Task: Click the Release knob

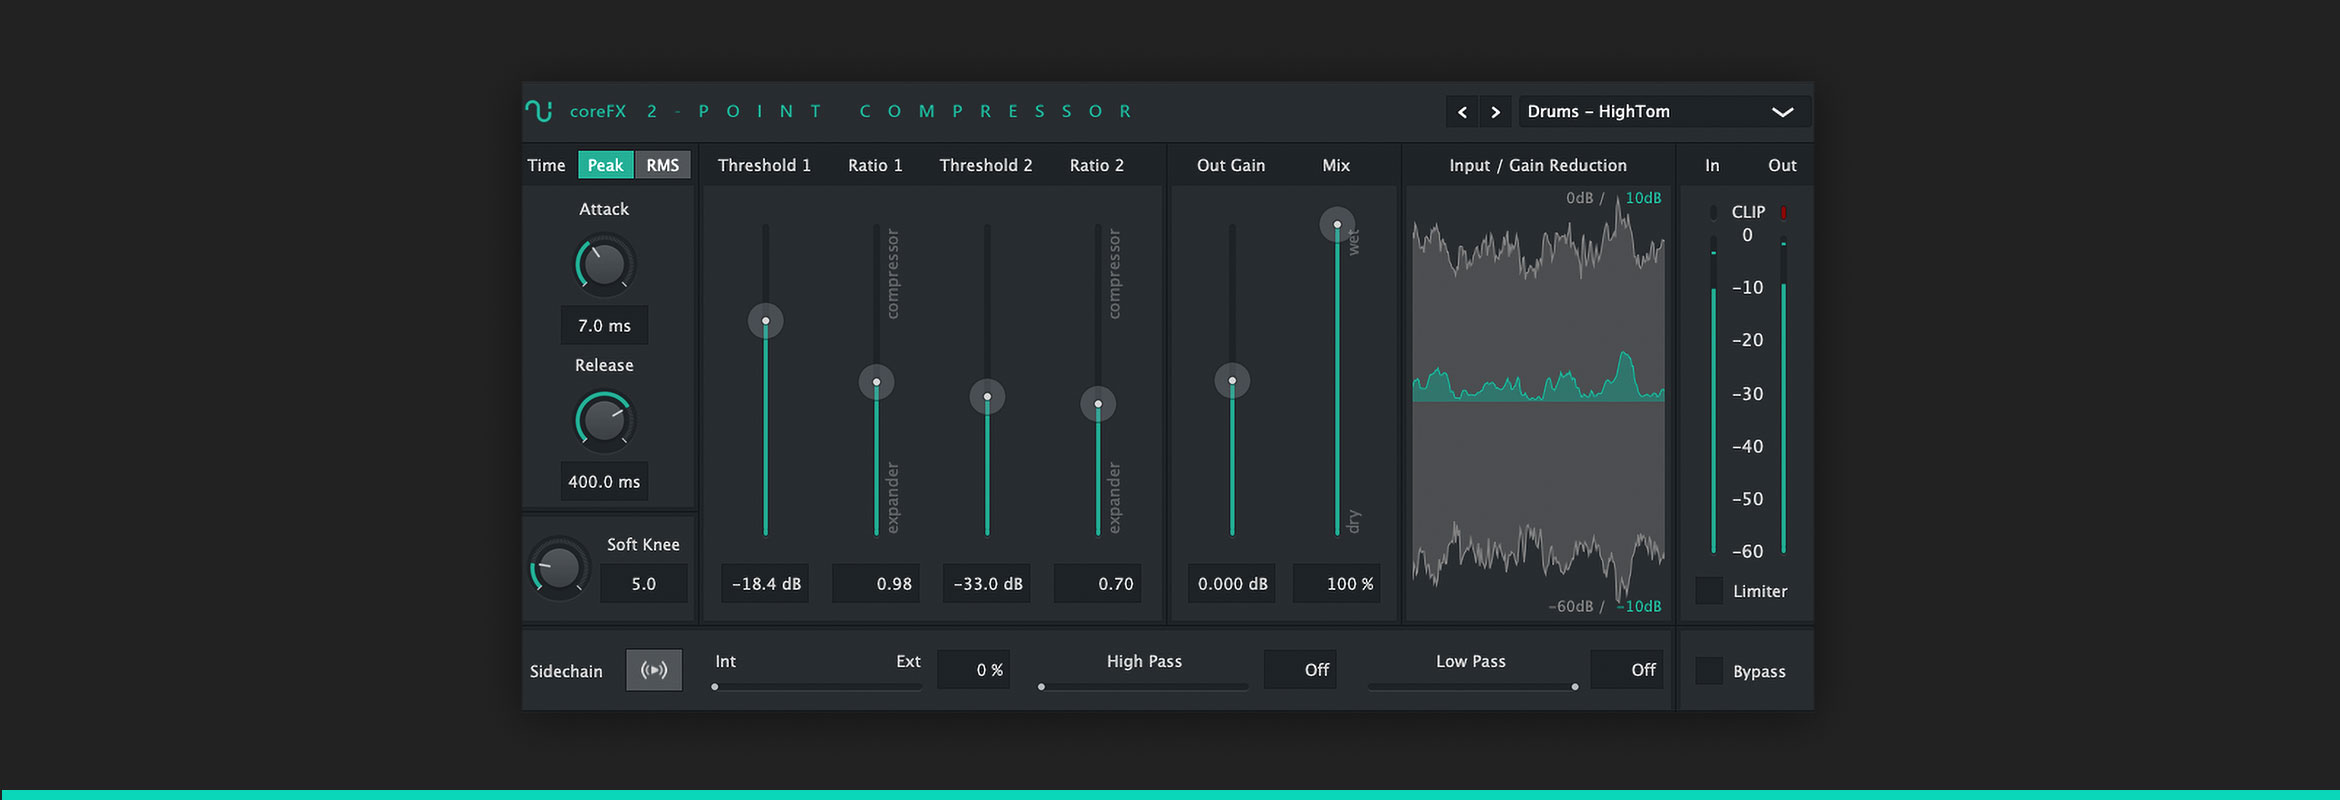Action: pos(604,421)
